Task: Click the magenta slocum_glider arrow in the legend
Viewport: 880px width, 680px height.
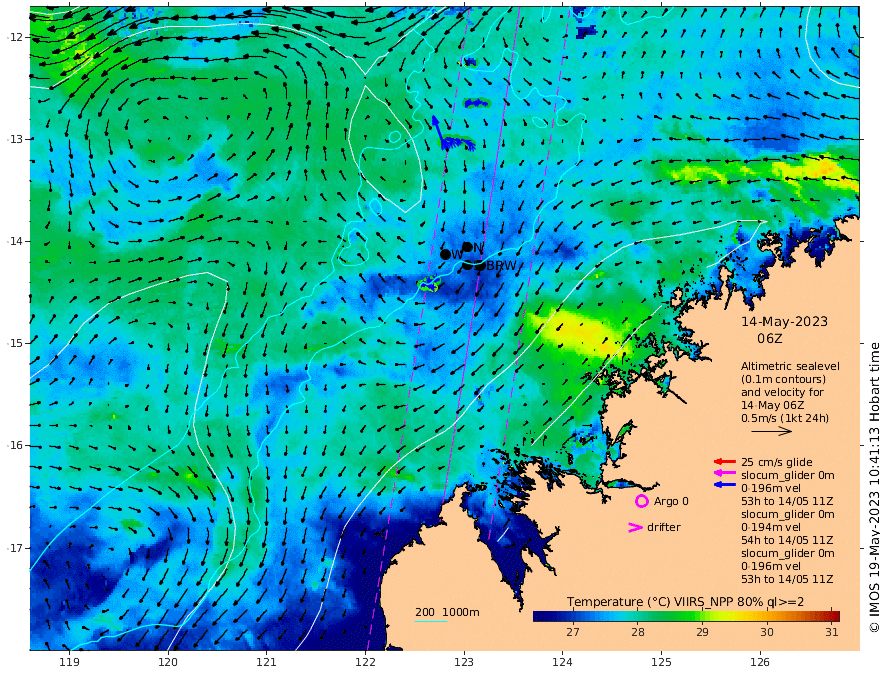Action: click(x=725, y=473)
